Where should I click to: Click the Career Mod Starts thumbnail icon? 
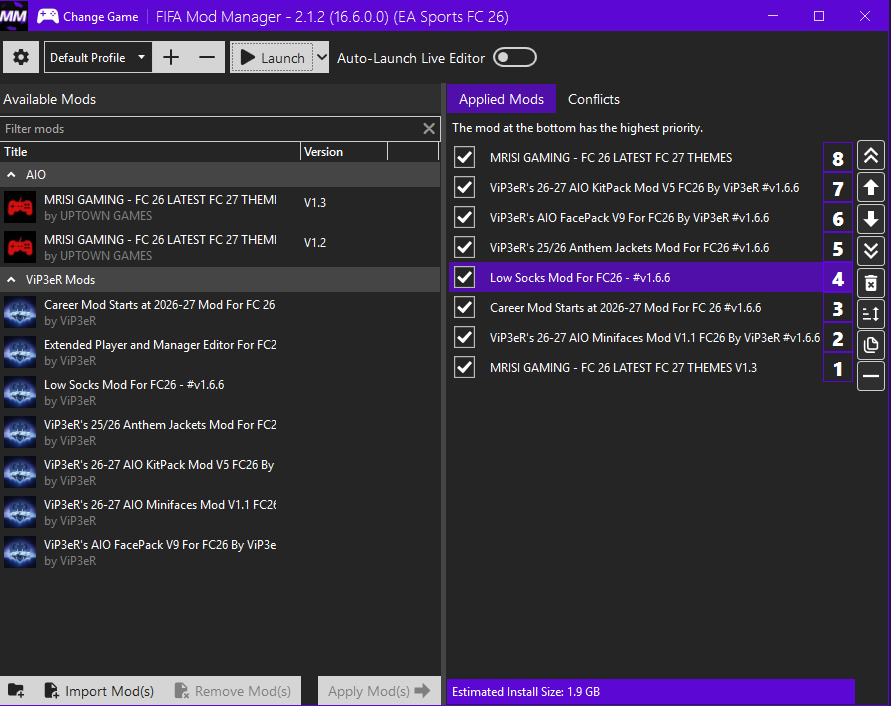(20, 312)
